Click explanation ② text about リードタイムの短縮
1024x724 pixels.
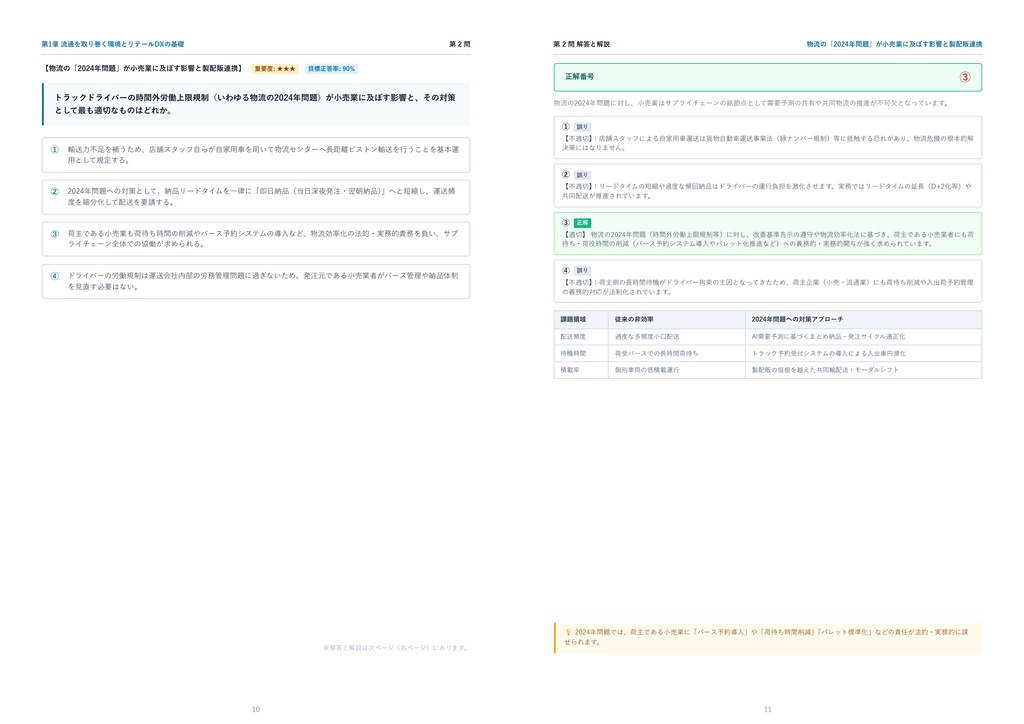coord(768,191)
